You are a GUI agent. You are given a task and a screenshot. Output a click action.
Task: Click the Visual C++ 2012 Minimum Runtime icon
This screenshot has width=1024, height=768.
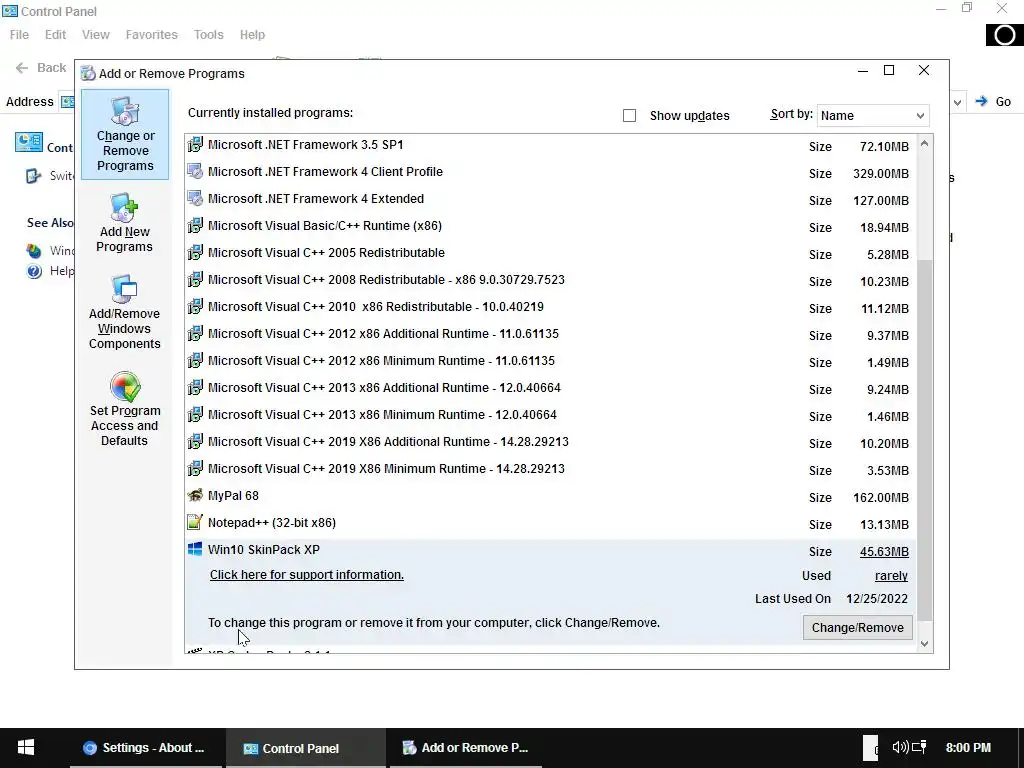tap(195, 360)
